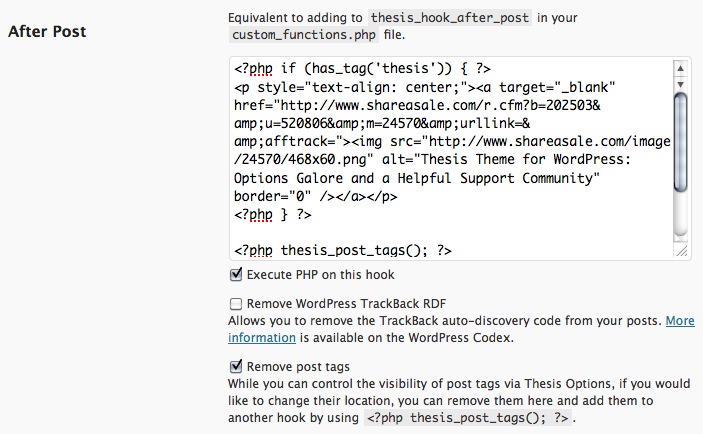Viewport: 703px width, 434px height.
Task: Click the thesis_hook_after_post code snippet
Action: (450, 17)
